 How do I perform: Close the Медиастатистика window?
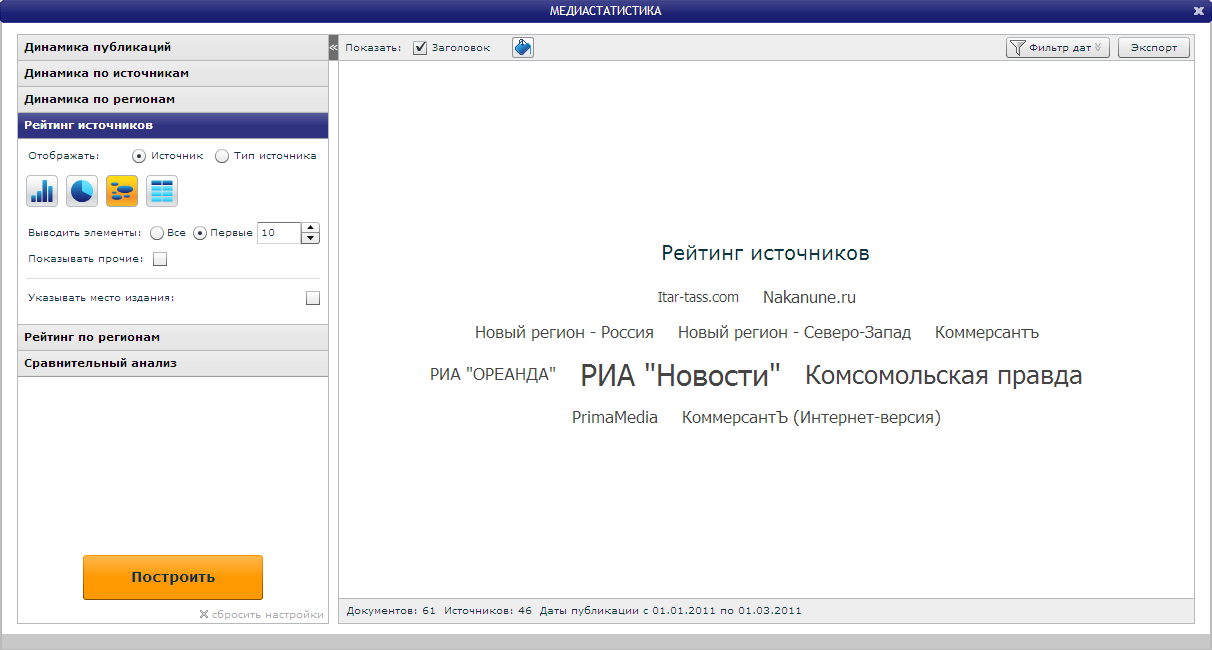1198,11
